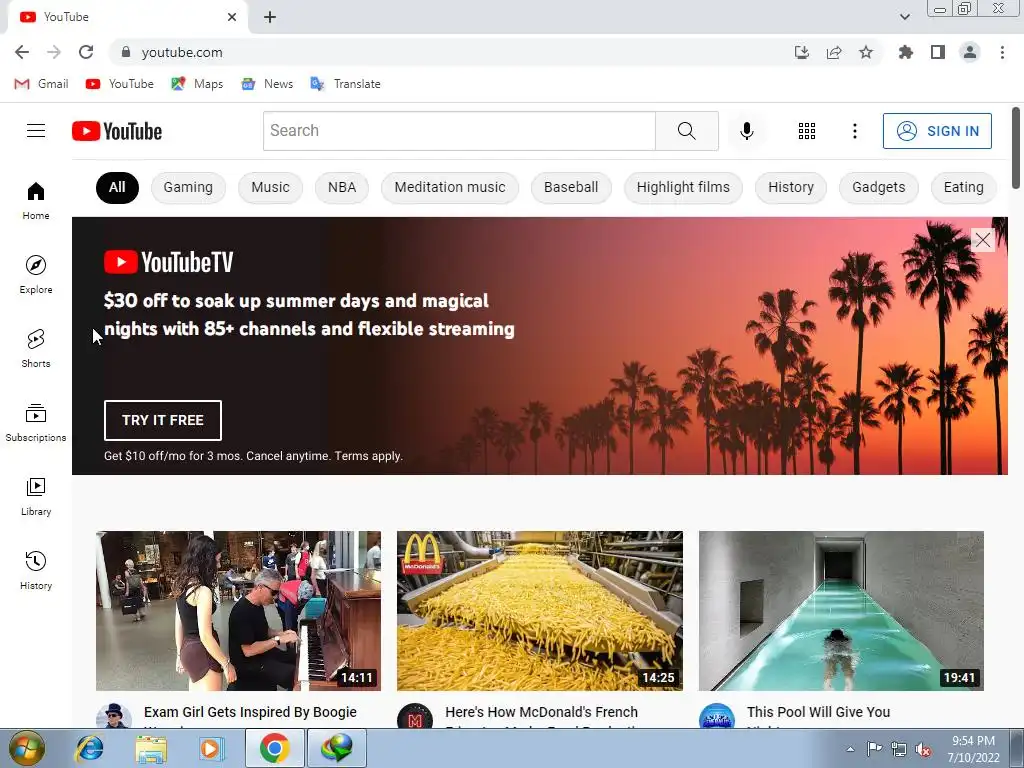View site info lock icon

(x=126, y=52)
